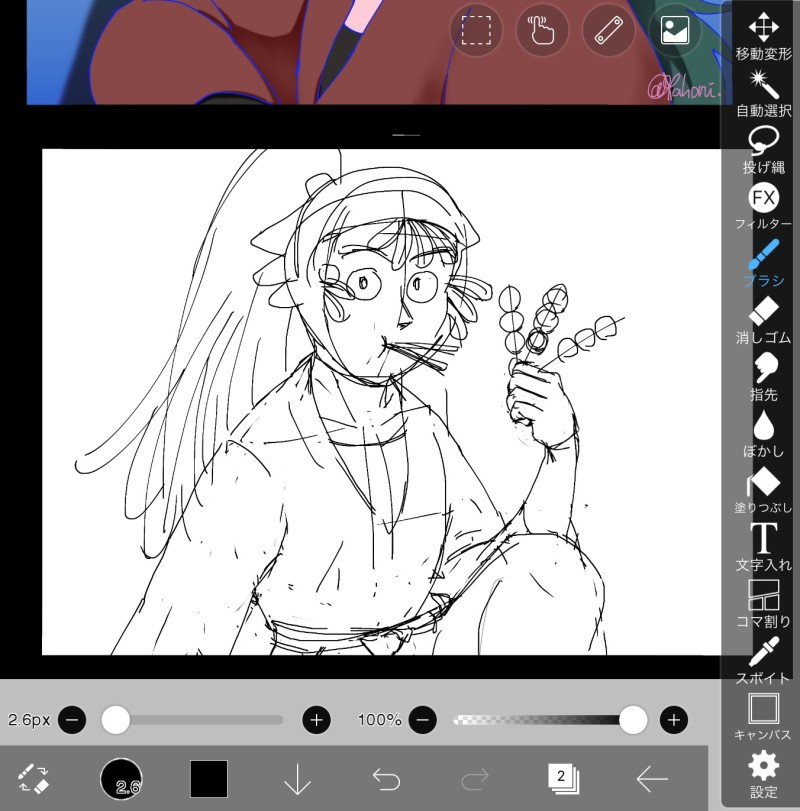Viewport: 800px width, 811px height.
Task: Select the Blur (ぼかし) tool
Action: (763, 434)
